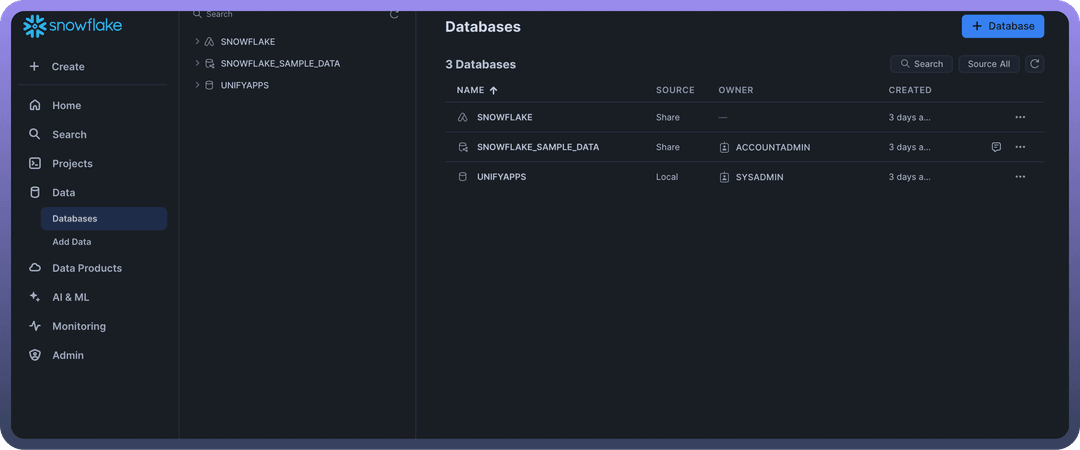Expand the UNIFYAPPS tree node
Image resolution: width=1080 pixels, height=450 pixels.
pyautogui.click(x=197, y=85)
